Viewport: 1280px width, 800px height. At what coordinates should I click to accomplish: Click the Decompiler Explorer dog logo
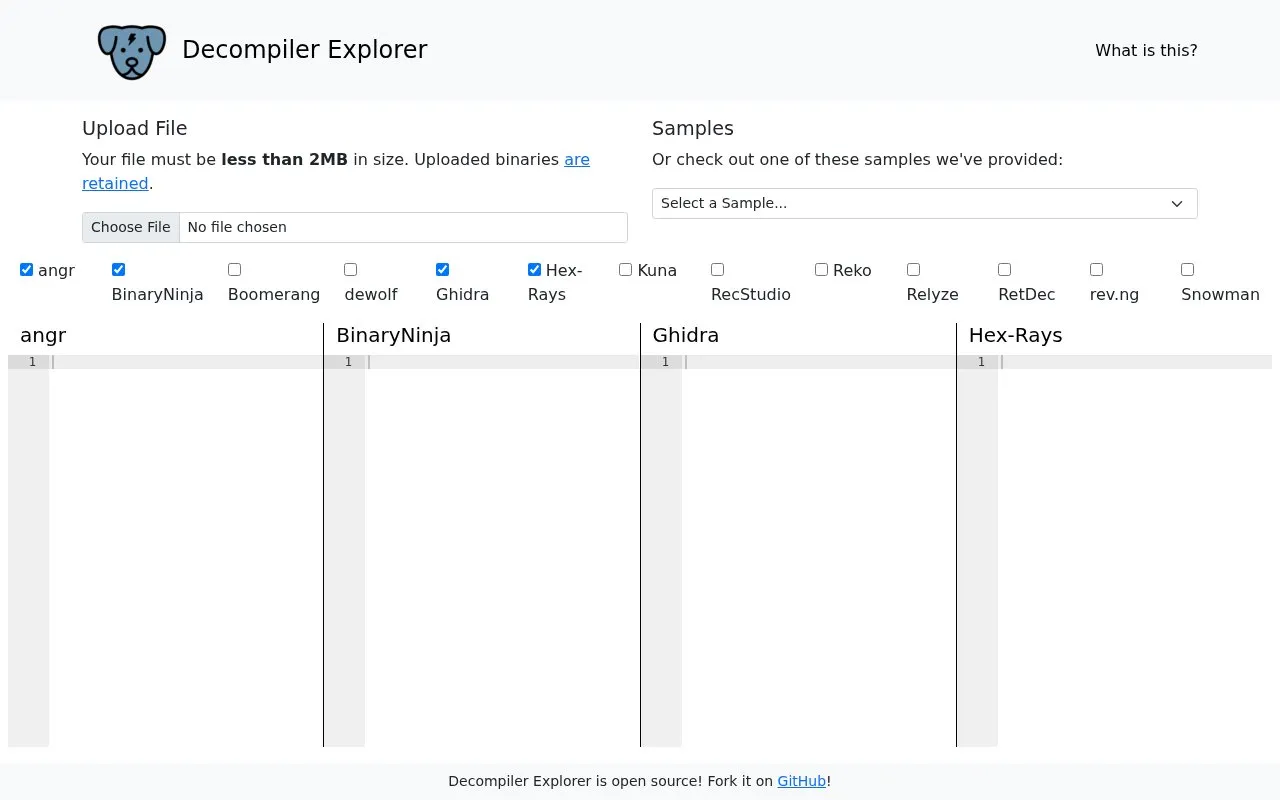[x=132, y=51]
